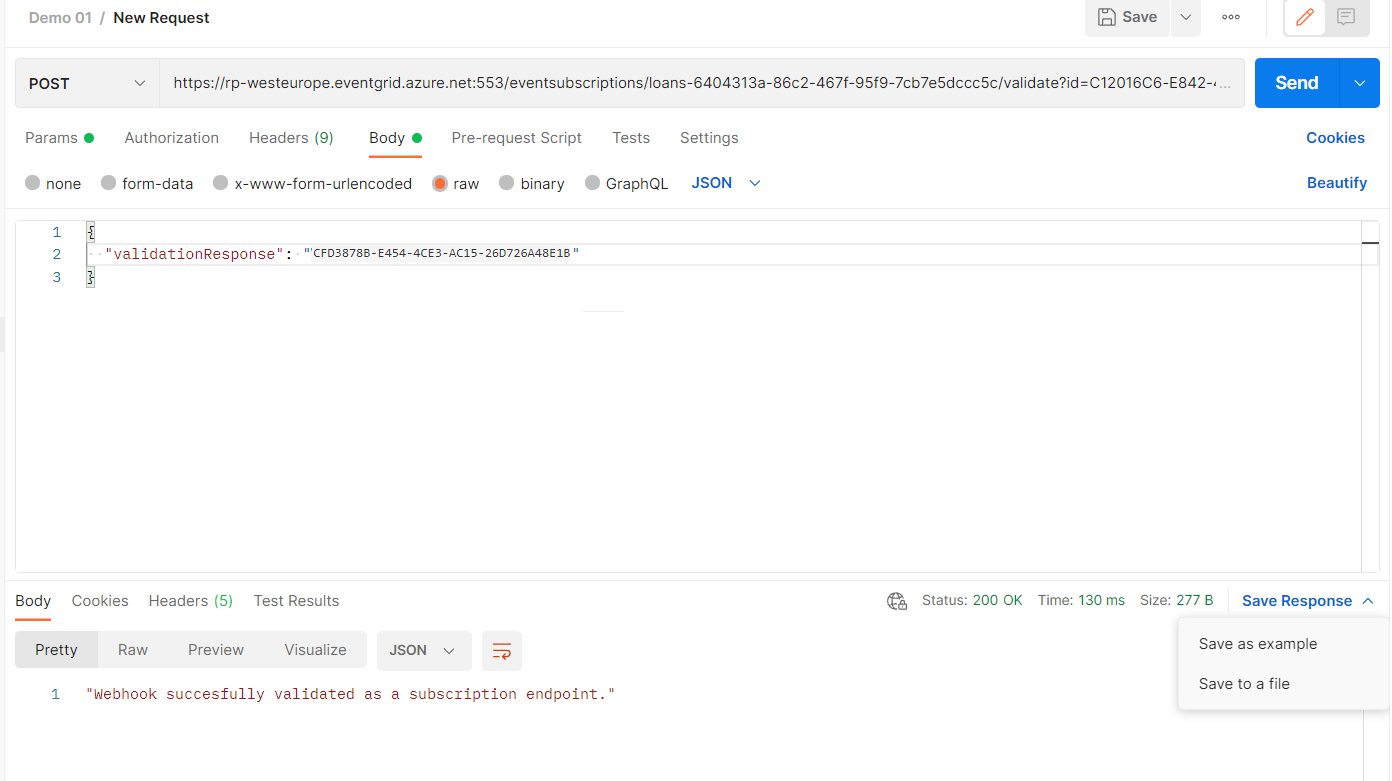Choose x-www-form-urlencoded body type
This screenshot has width=1392, height=781.
click(x=313, y=183)
